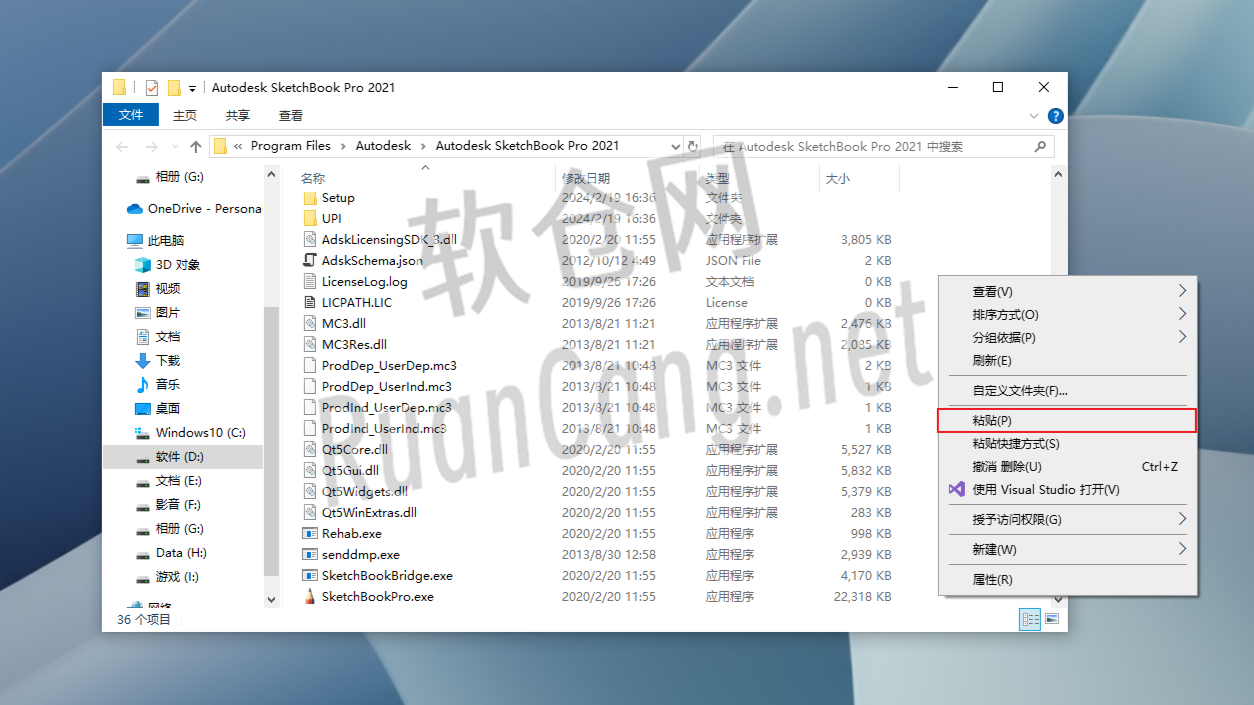
Task: Click the SketchBookPro.exe file icon
Action: coord(310,597)
